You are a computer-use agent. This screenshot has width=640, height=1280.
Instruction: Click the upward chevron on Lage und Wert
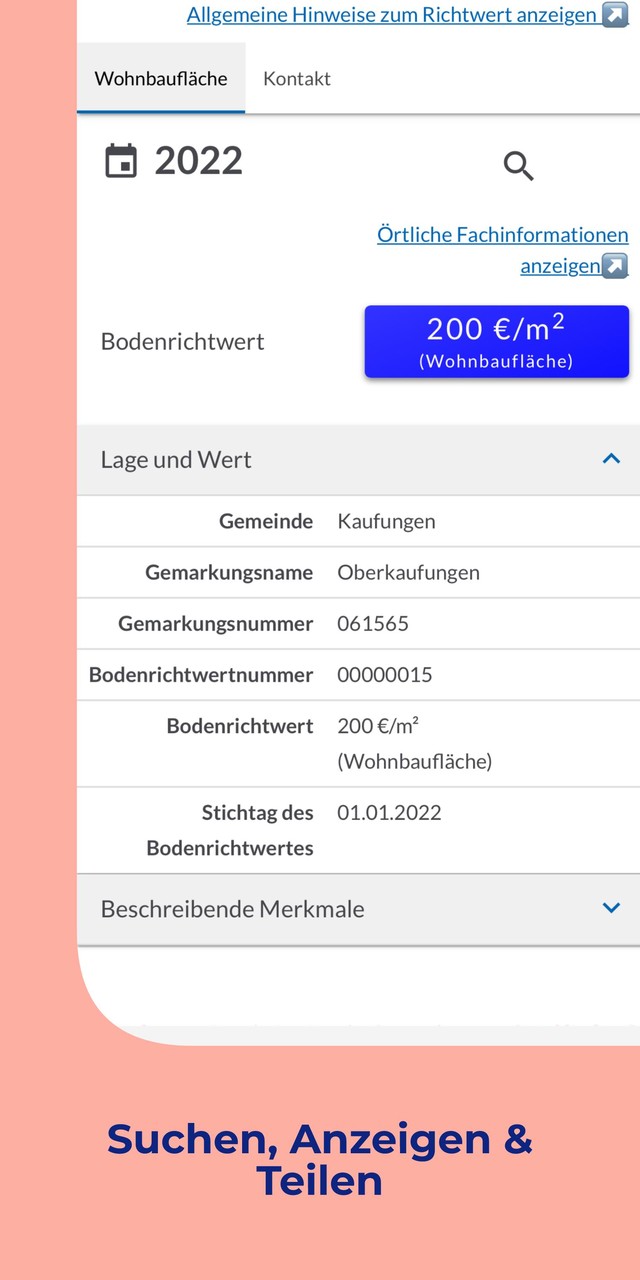(610, 458)
